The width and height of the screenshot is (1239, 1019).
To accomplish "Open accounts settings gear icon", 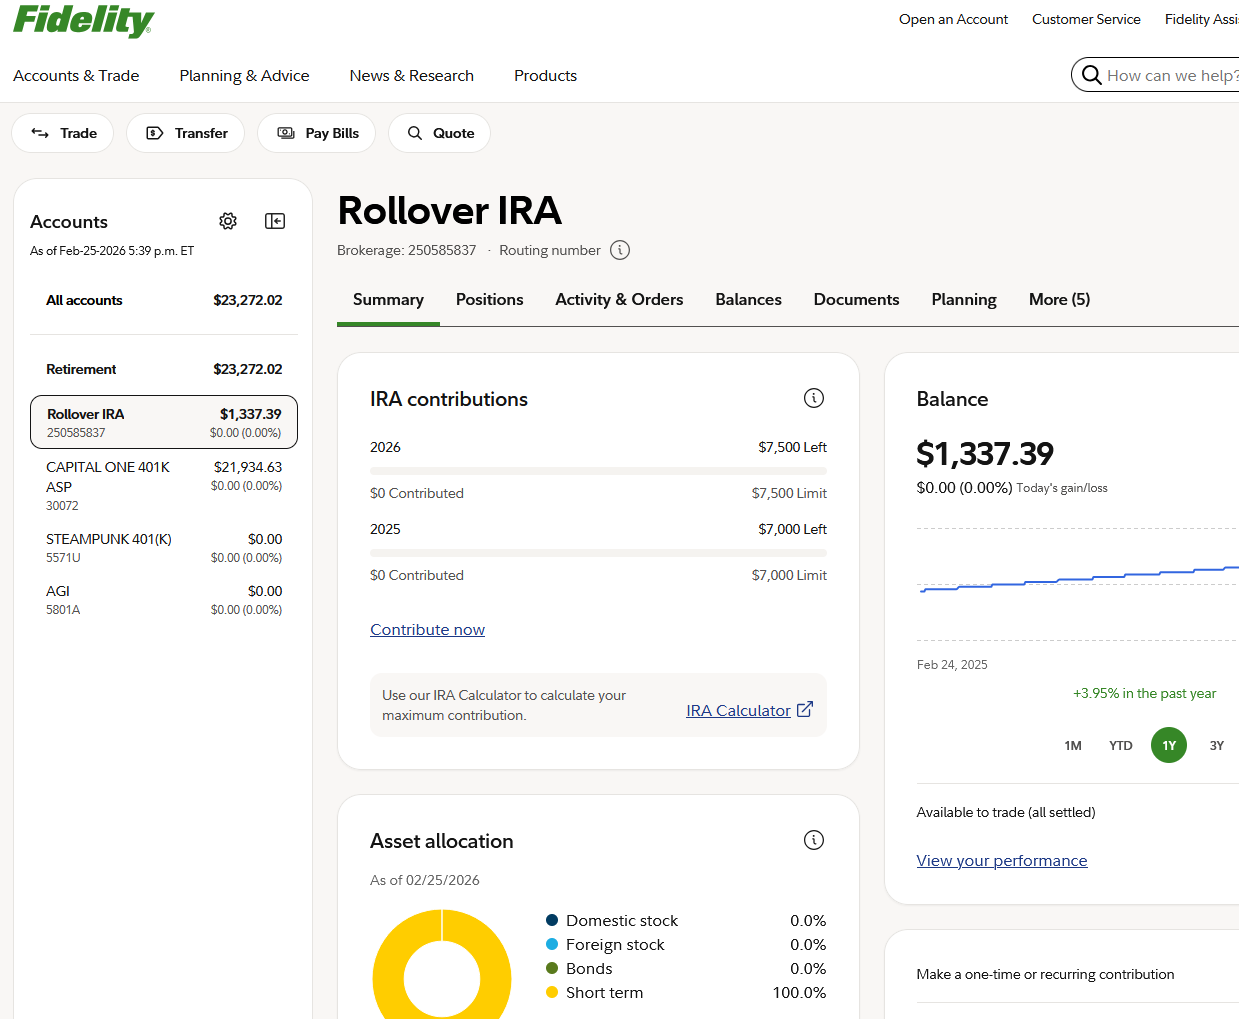I will (x=228, y=221).
